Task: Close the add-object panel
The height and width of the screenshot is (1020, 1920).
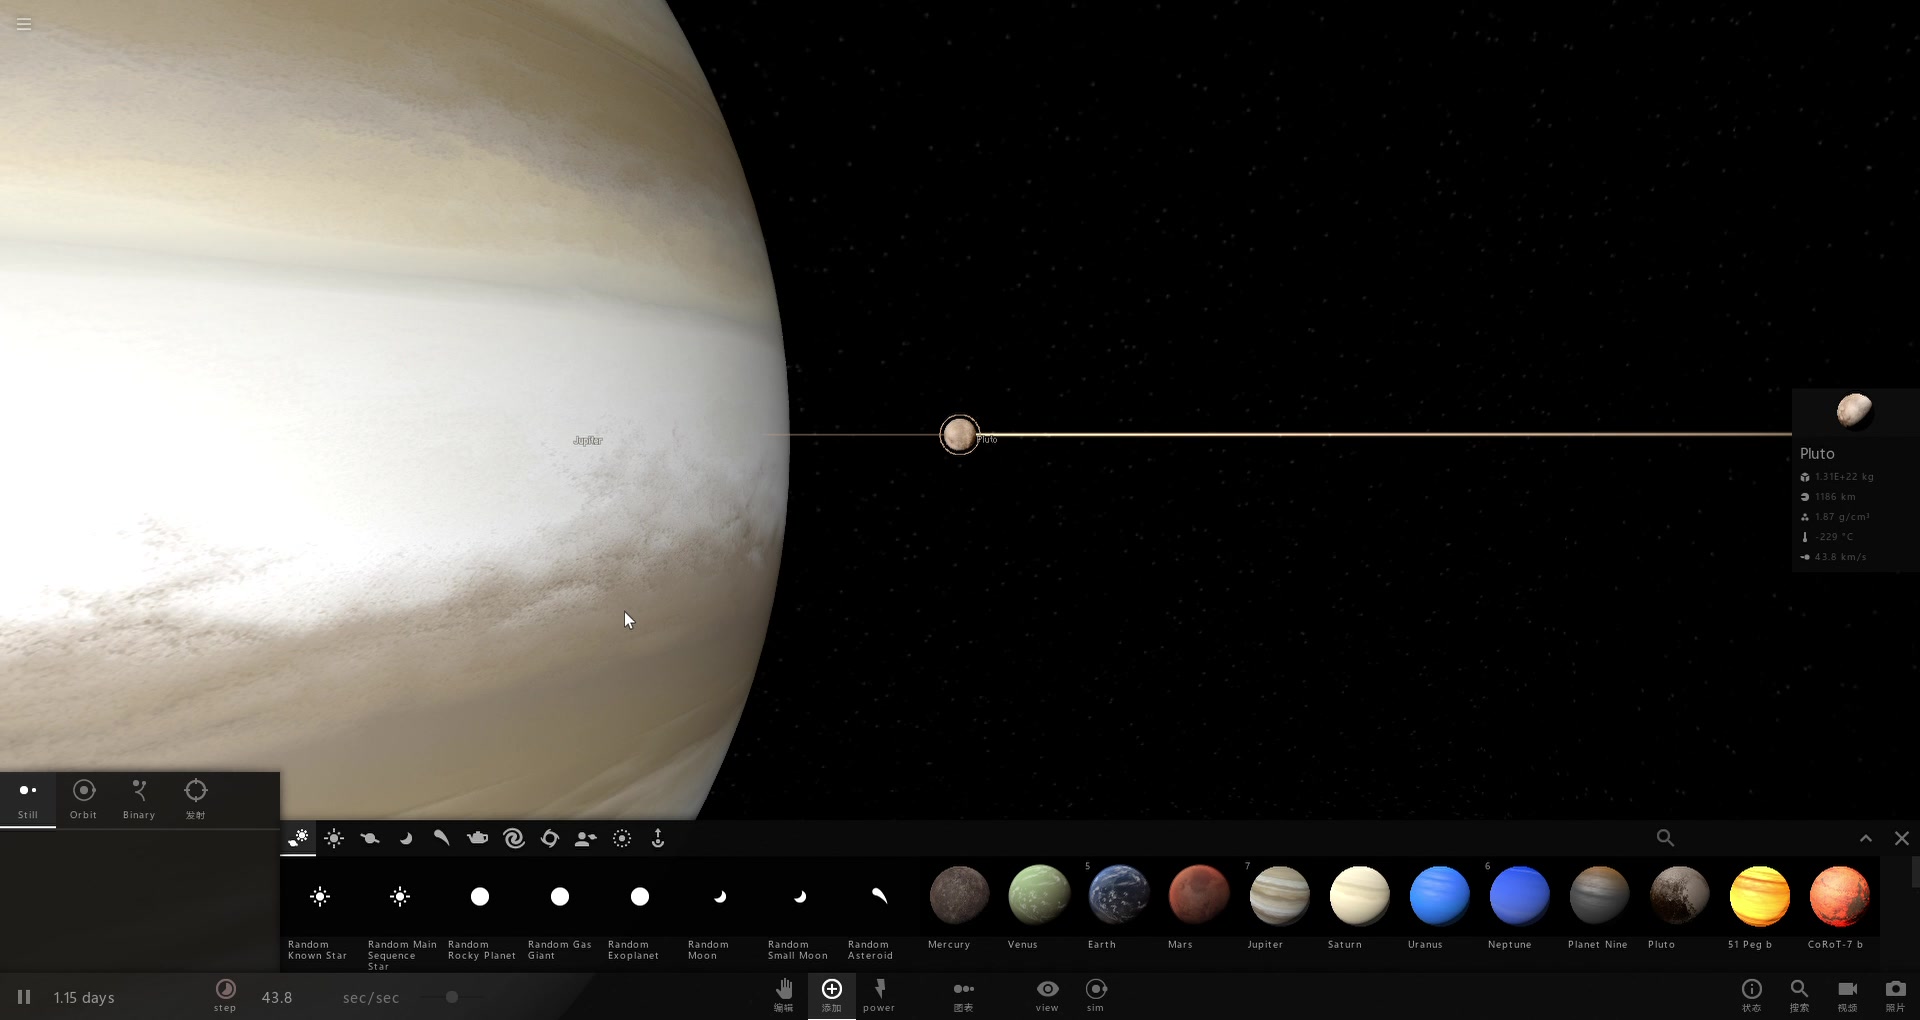Action: 1902,838
